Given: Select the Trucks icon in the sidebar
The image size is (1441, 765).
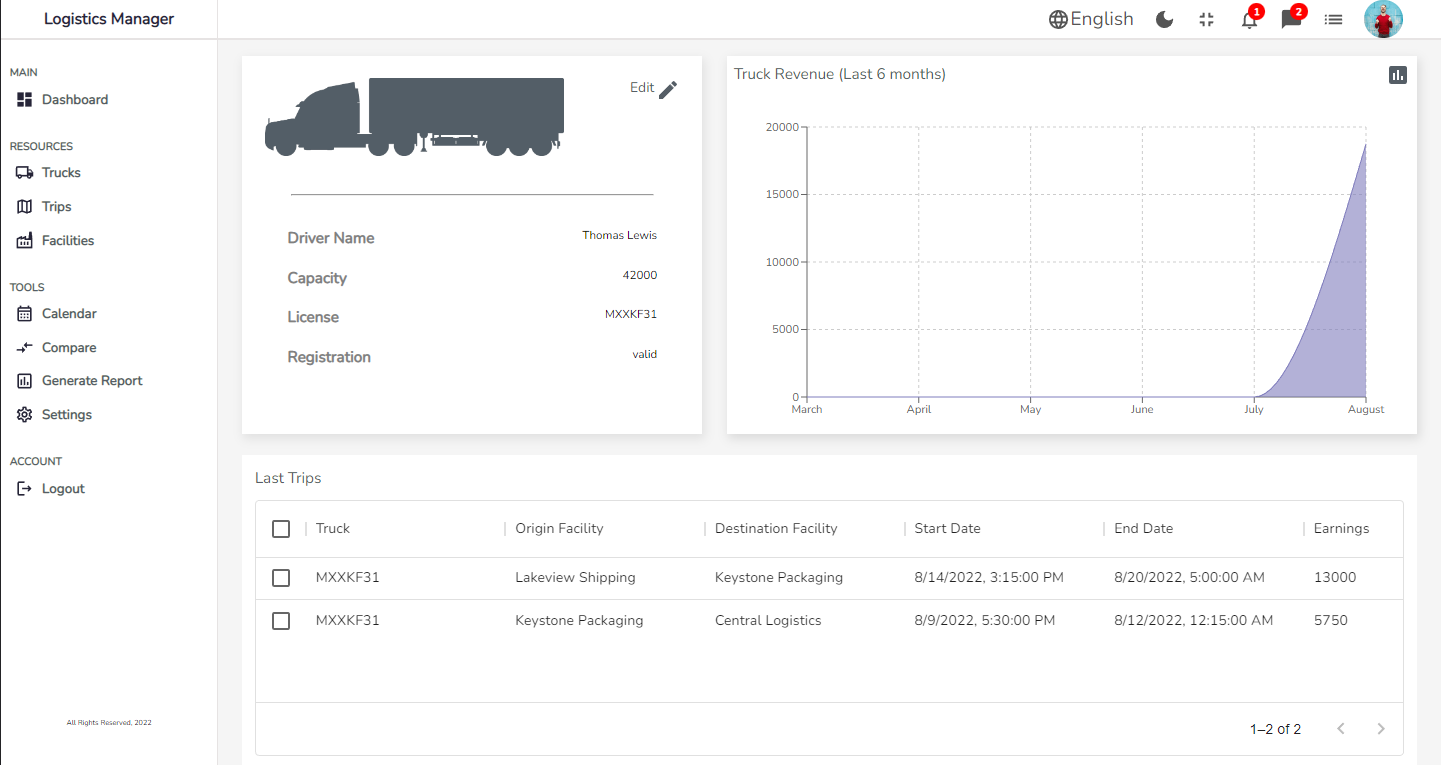Looking at the screenshot, I should pyautogui.click(x=24, y=172).
